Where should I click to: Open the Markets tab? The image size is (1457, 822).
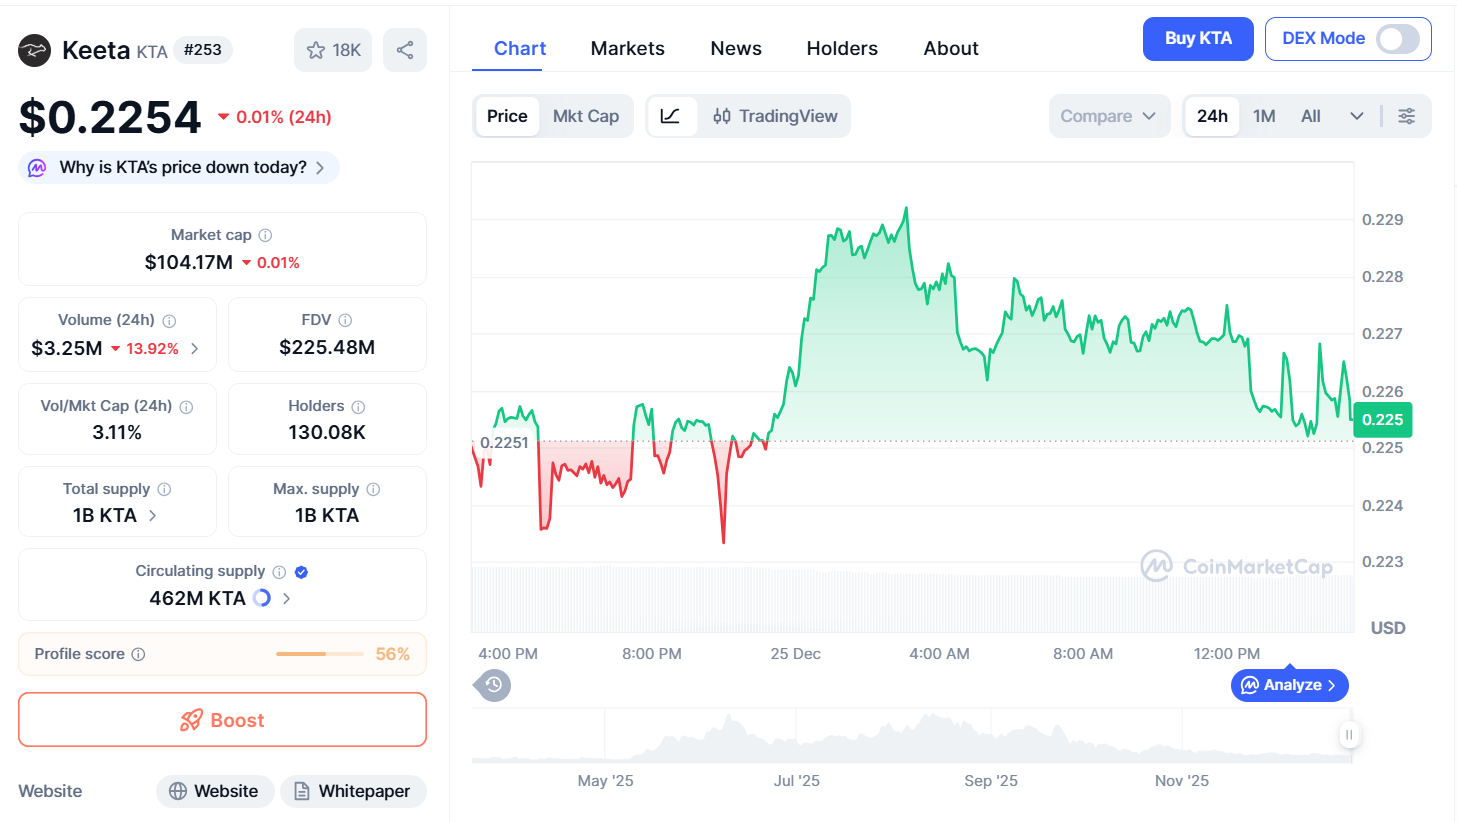click(x=627, y=48)
